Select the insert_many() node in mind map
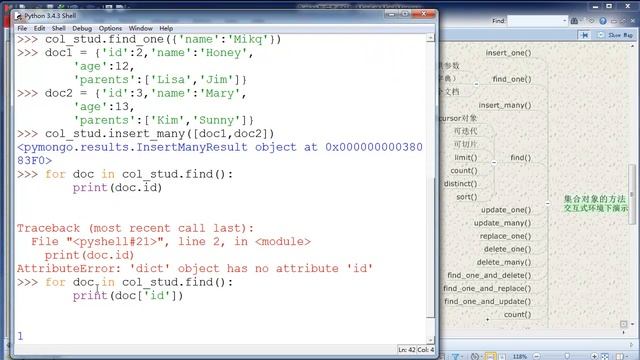 click(x=505, y=105)
